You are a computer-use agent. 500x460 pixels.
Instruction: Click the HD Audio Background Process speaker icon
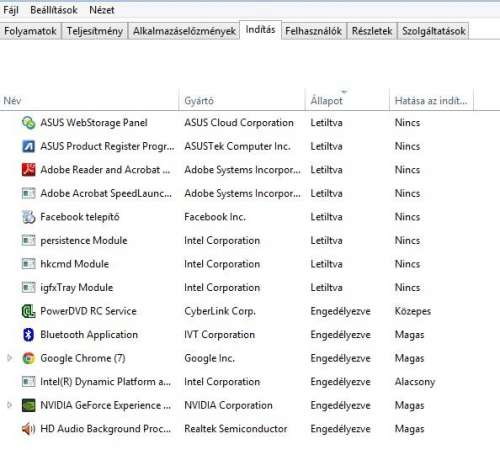click(28, 429)
